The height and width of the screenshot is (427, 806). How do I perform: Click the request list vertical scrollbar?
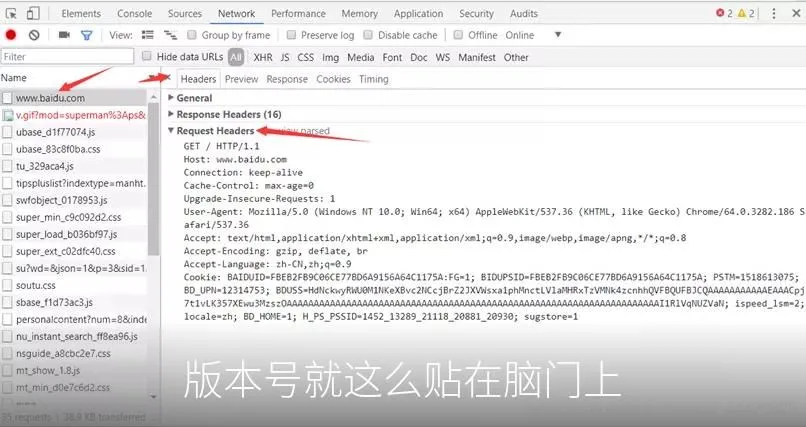pyautogui.click(x=153, y=180)
